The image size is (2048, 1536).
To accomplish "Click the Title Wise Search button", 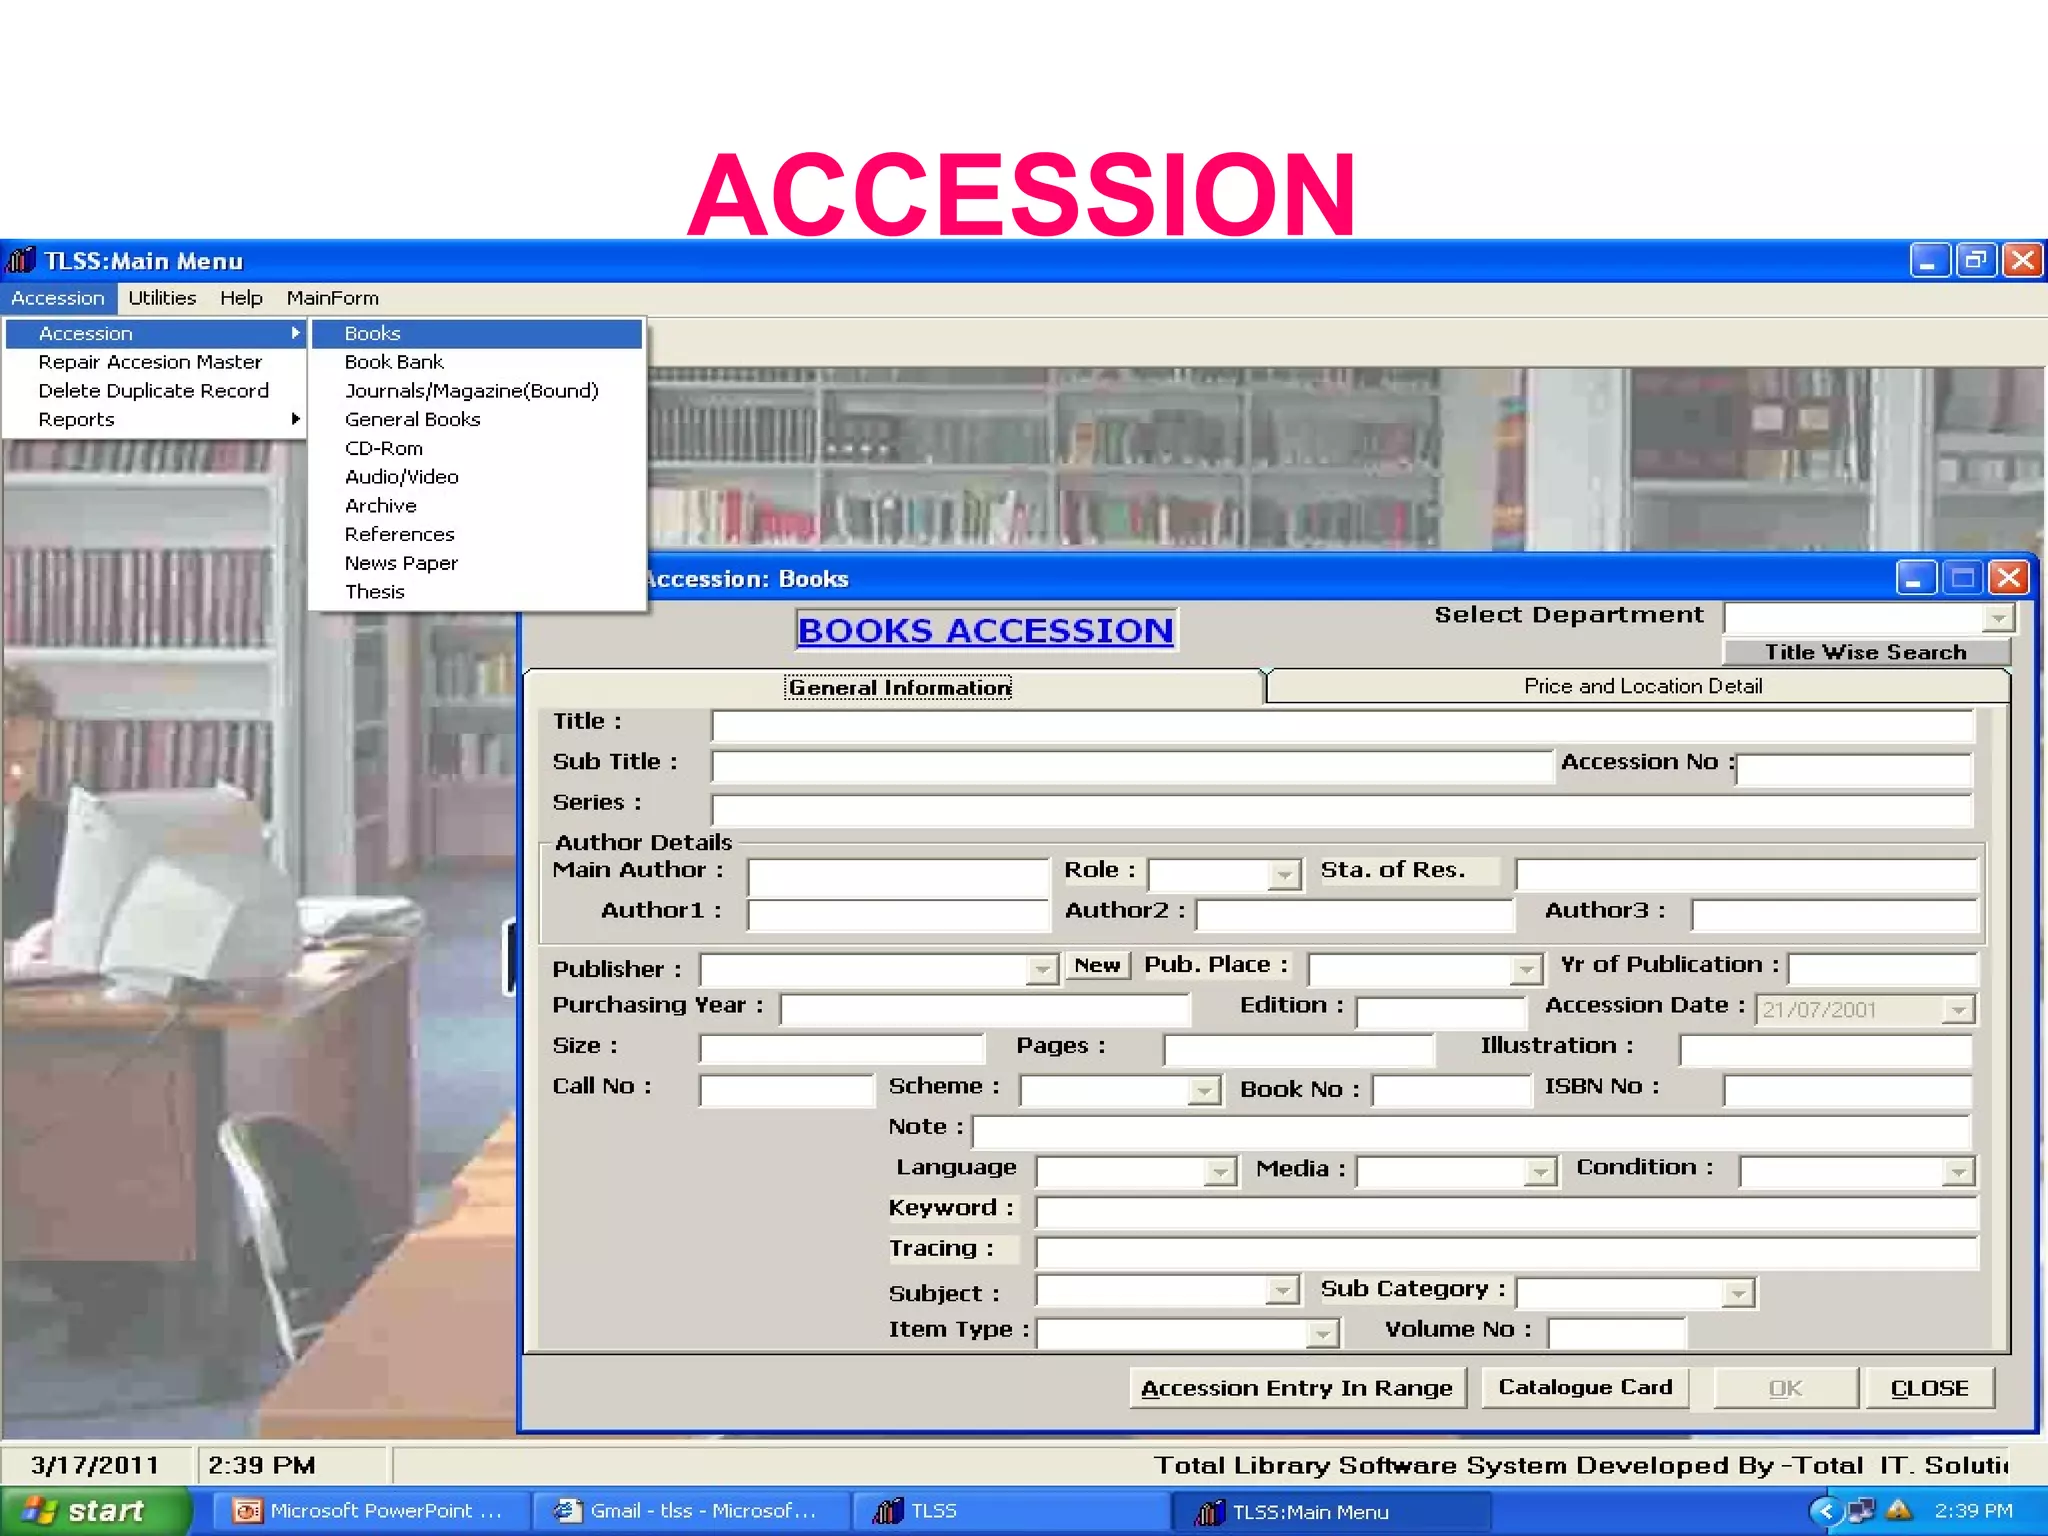I will click(1865, 652).
